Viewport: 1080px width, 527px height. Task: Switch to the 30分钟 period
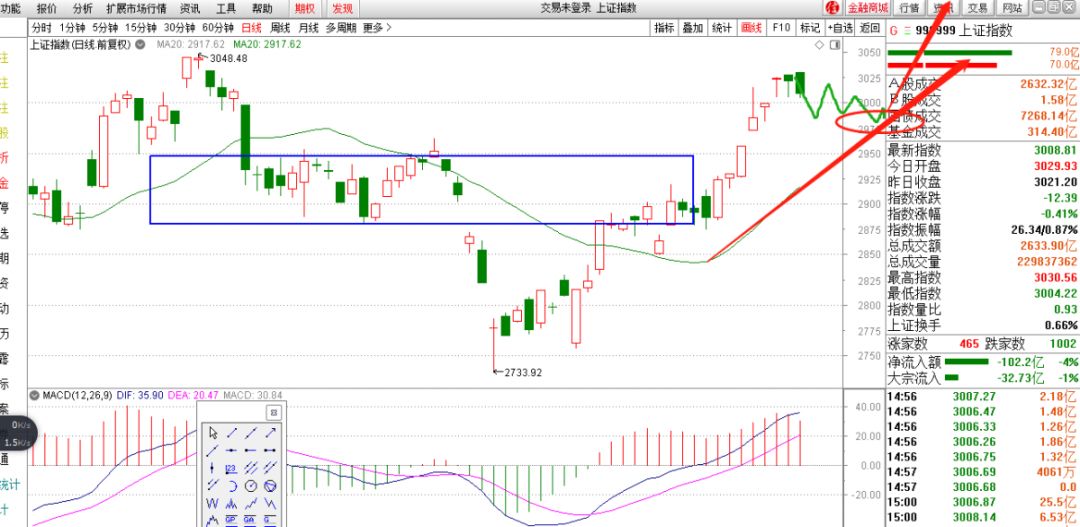[x=180, y=28]
